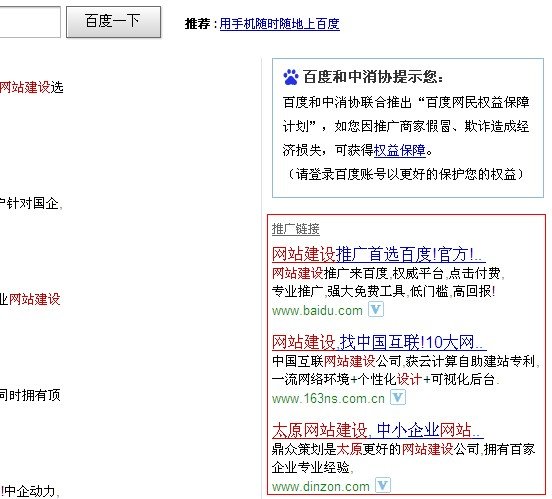Expand the arrow next to www.163ns.com.cn
Viewport: 552px width, 499px height.
[398, 398]
